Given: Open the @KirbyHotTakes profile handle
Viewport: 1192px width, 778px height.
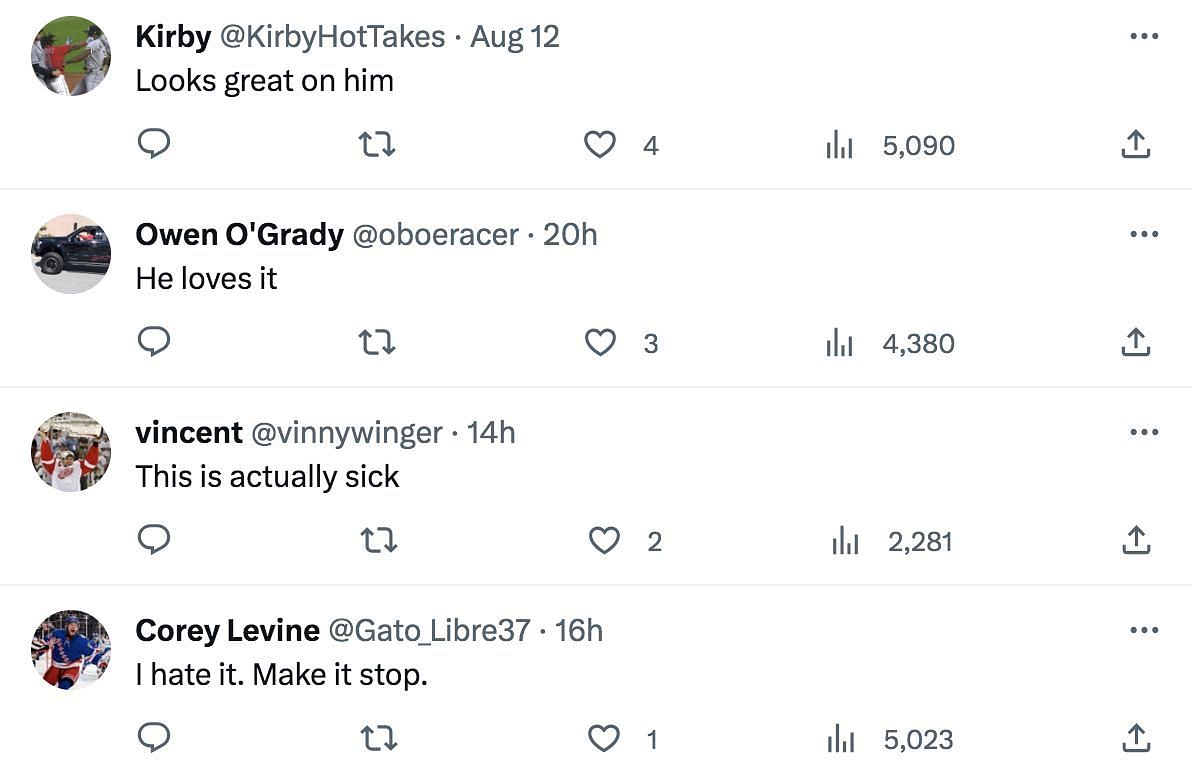Looking at the screenshot, I should click(x=332, y=37).
